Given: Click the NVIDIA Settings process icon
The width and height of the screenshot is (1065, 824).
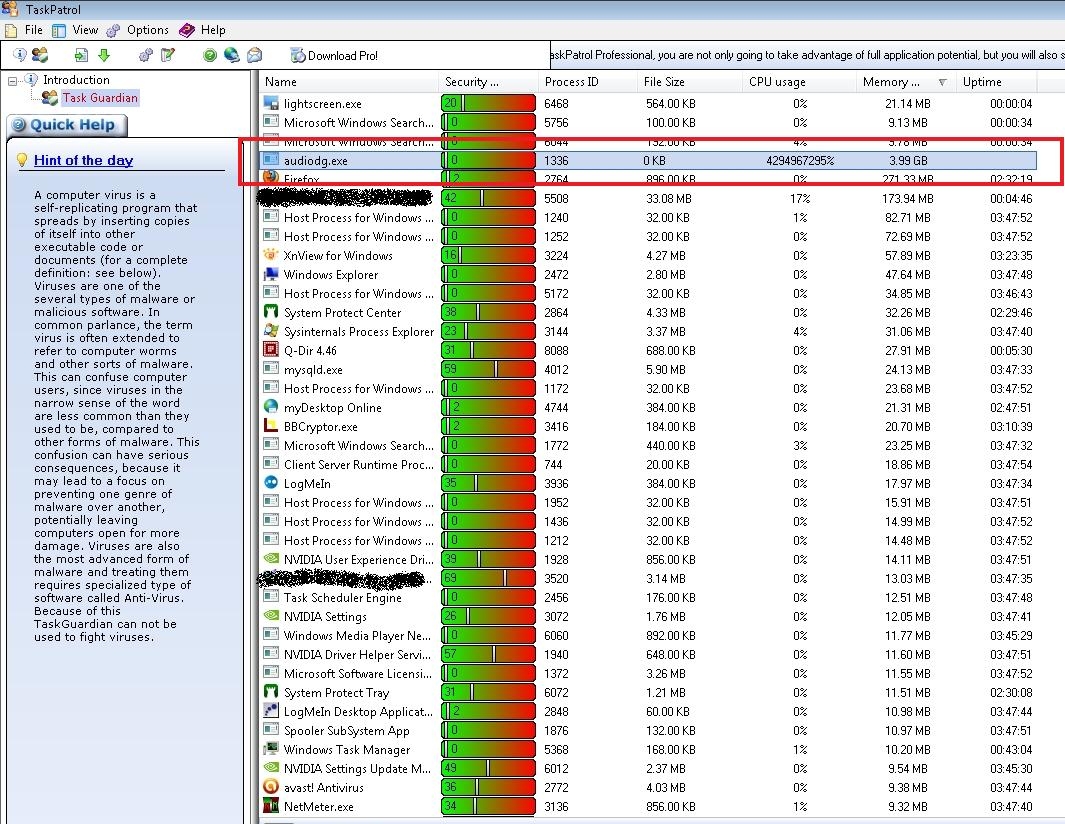Looking at the screenshot, I should click(271, 617).
